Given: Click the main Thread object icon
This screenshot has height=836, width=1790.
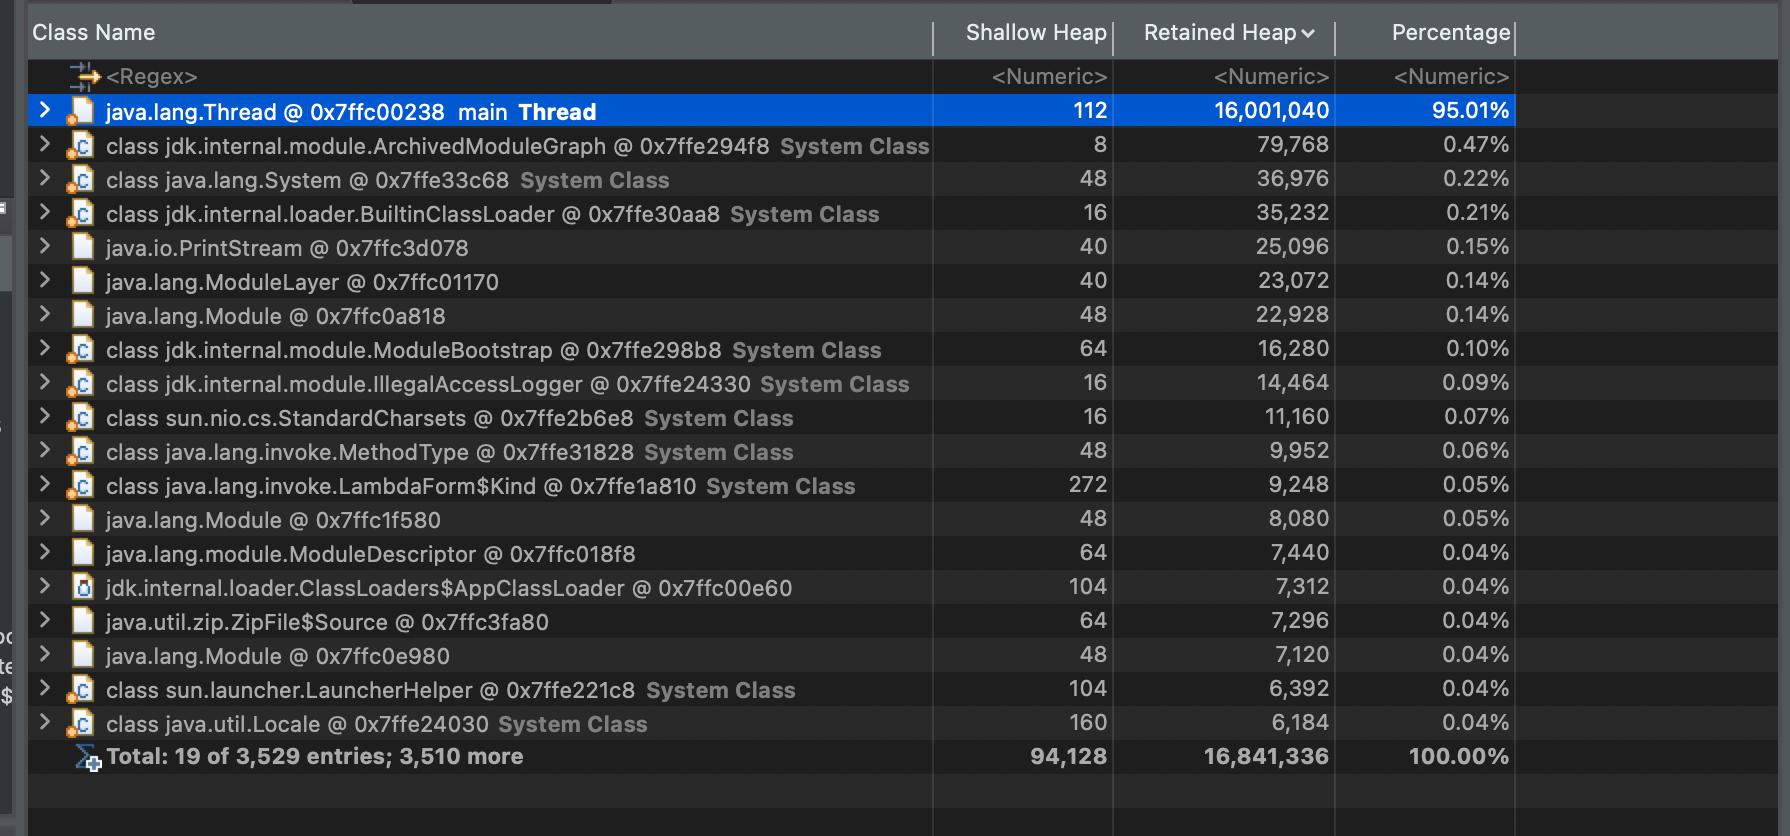Looking at the screenshot, I should [x=81, y=112].
